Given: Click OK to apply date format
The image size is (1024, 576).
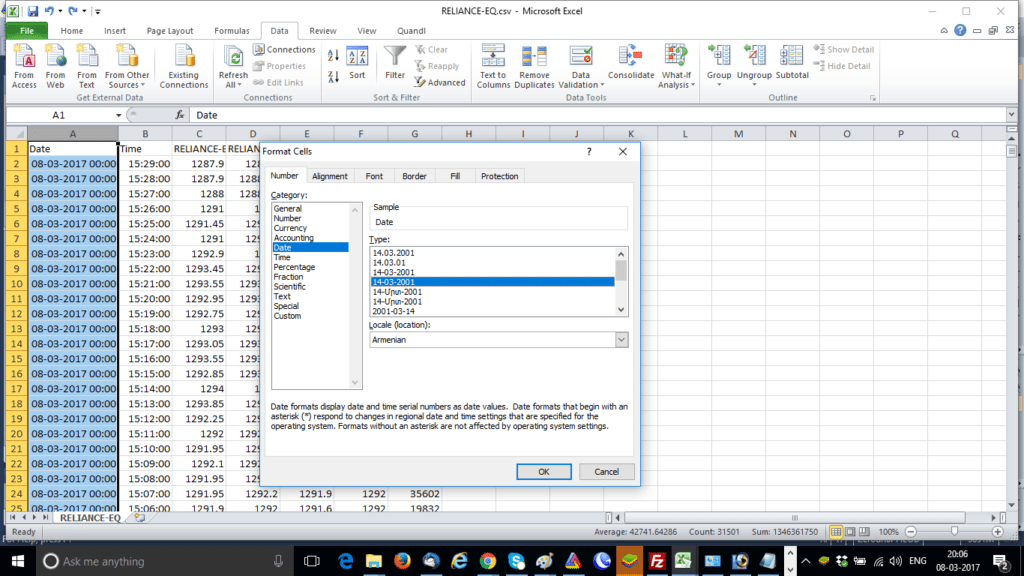Looking at the screenshot, I should pos(544,471).
